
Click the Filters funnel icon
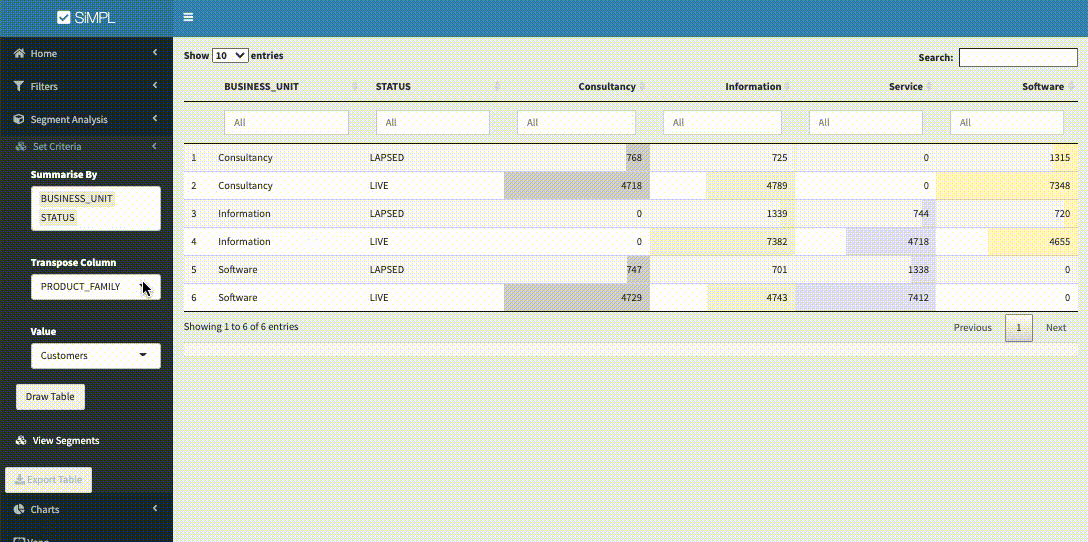19,87
